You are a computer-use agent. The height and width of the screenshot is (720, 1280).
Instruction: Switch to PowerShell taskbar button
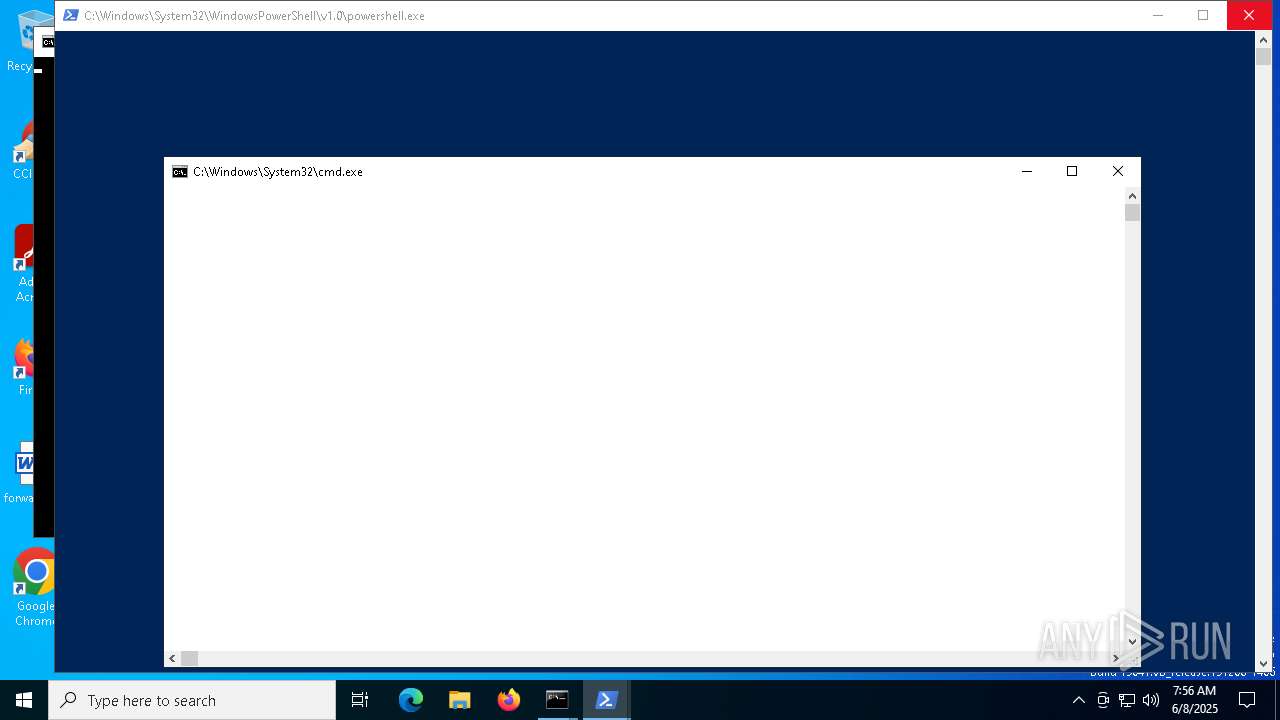coord(606,700)
